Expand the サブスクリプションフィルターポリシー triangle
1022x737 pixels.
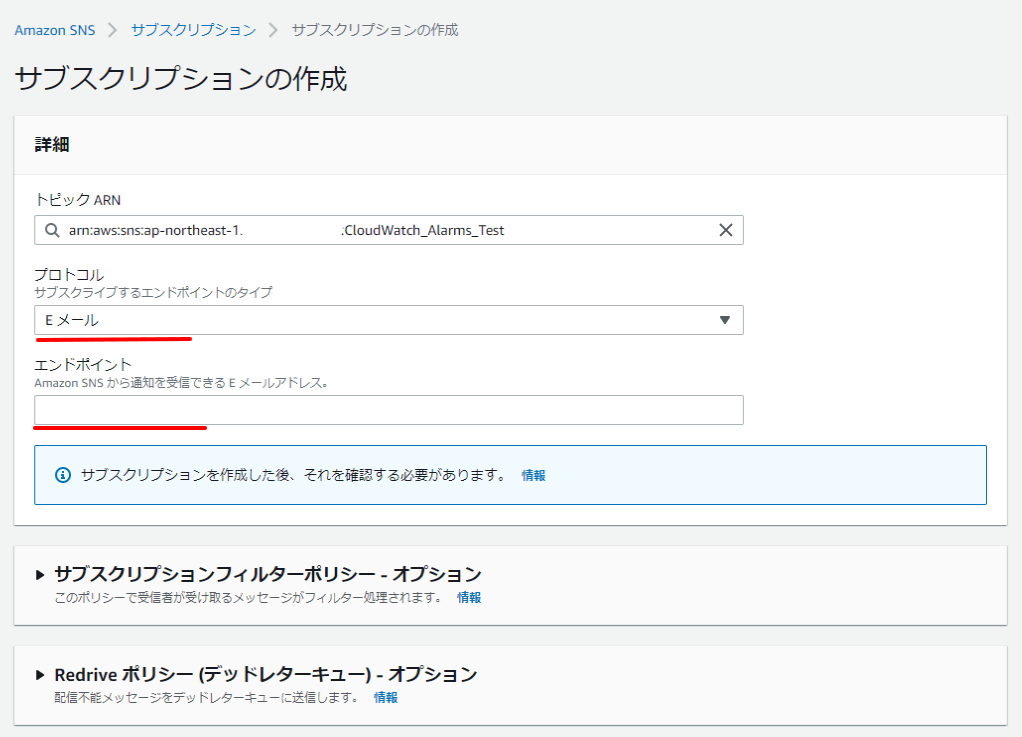tap(40, 574)
